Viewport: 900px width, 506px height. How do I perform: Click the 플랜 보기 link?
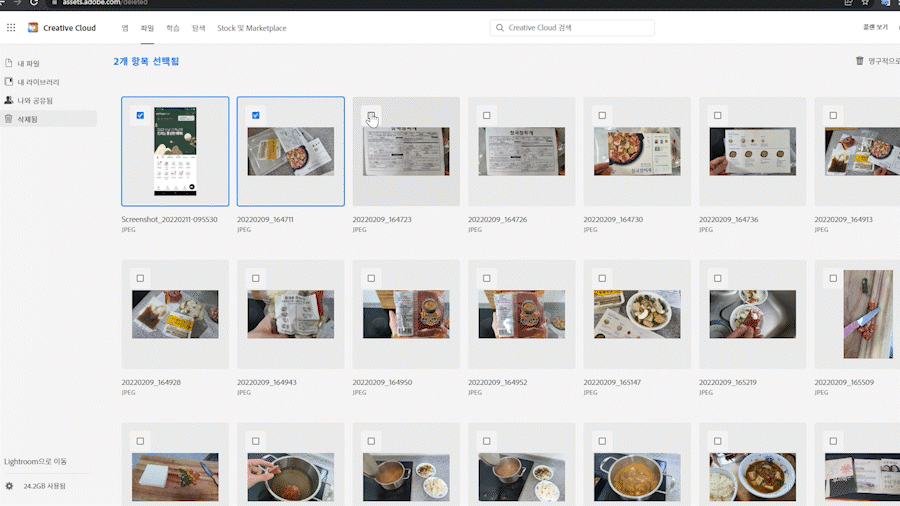pos(875,27)
